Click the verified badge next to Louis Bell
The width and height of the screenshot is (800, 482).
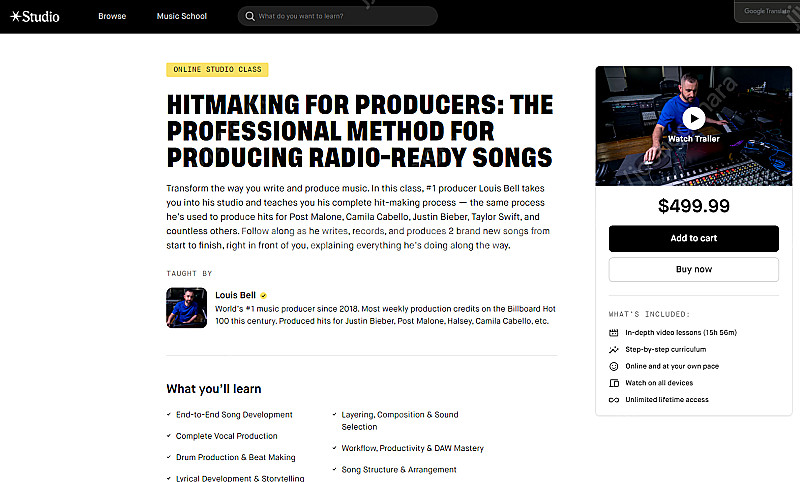click(x=263, y=295)
